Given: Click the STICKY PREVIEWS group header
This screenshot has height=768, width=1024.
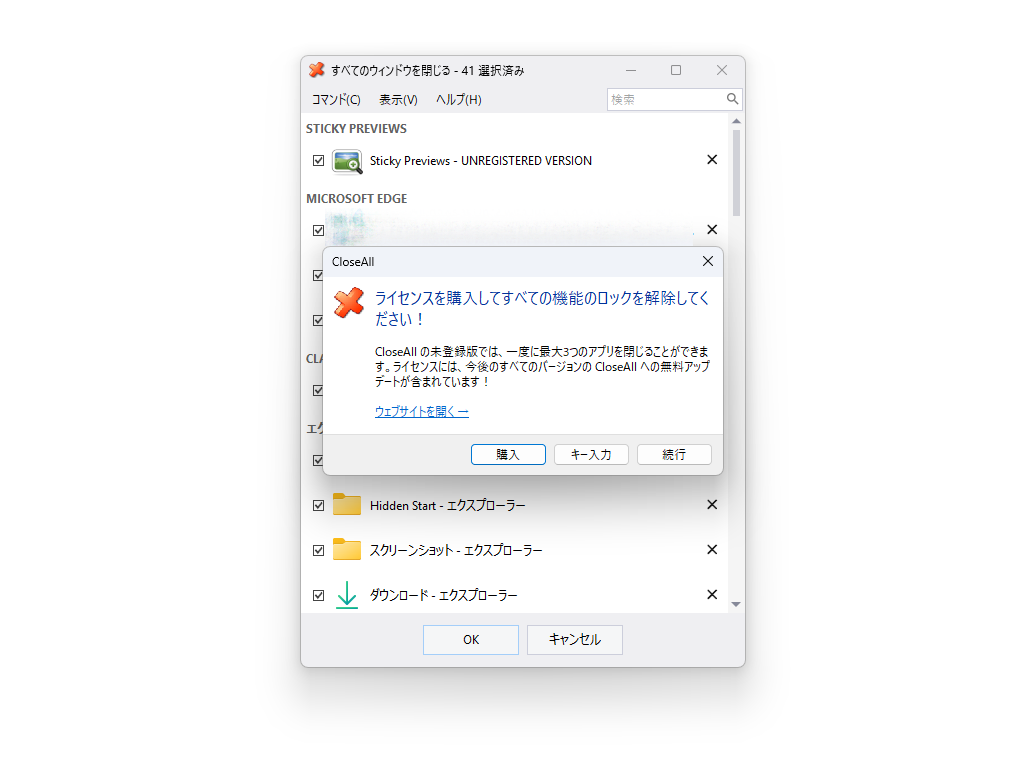Looking at the screenshot, I should [x=356, y=129].
